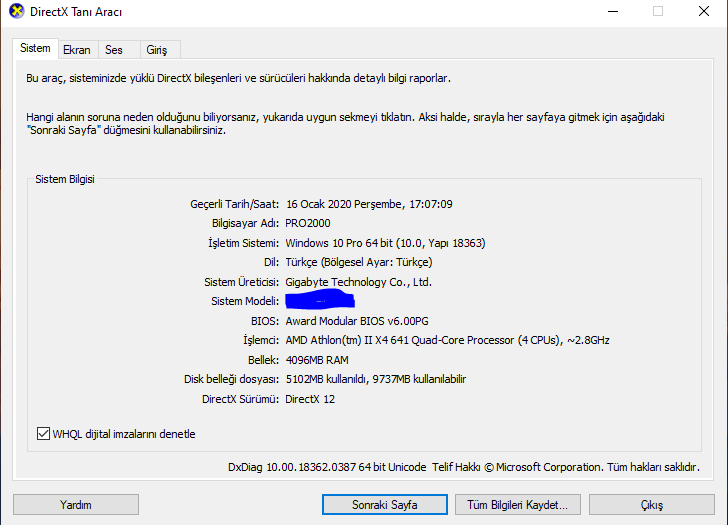The image size is (728, 525).
Task: Click Gigabyte Technology Co., Ltd. text
Action: [x=358, y=282]
